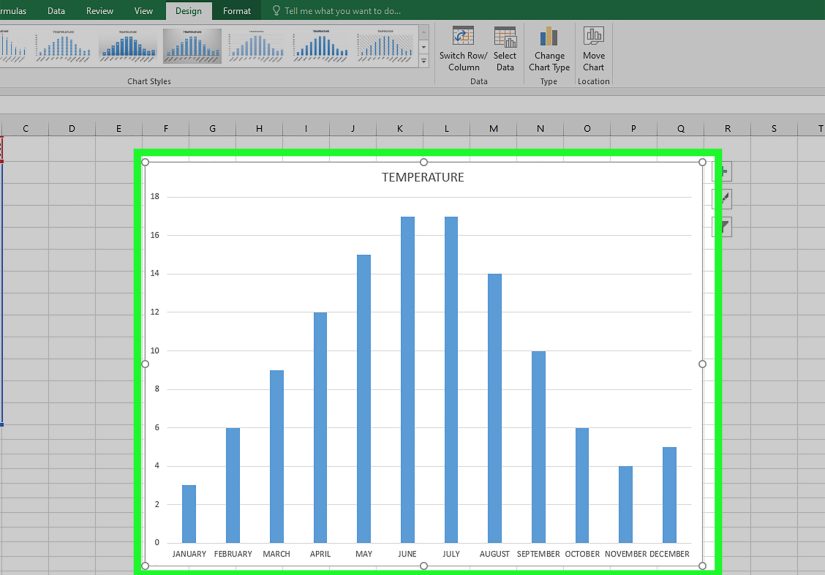825x575 pixels.
Task: Click the Tell me lightbulb icon
Action: click(x=276, y=11)
